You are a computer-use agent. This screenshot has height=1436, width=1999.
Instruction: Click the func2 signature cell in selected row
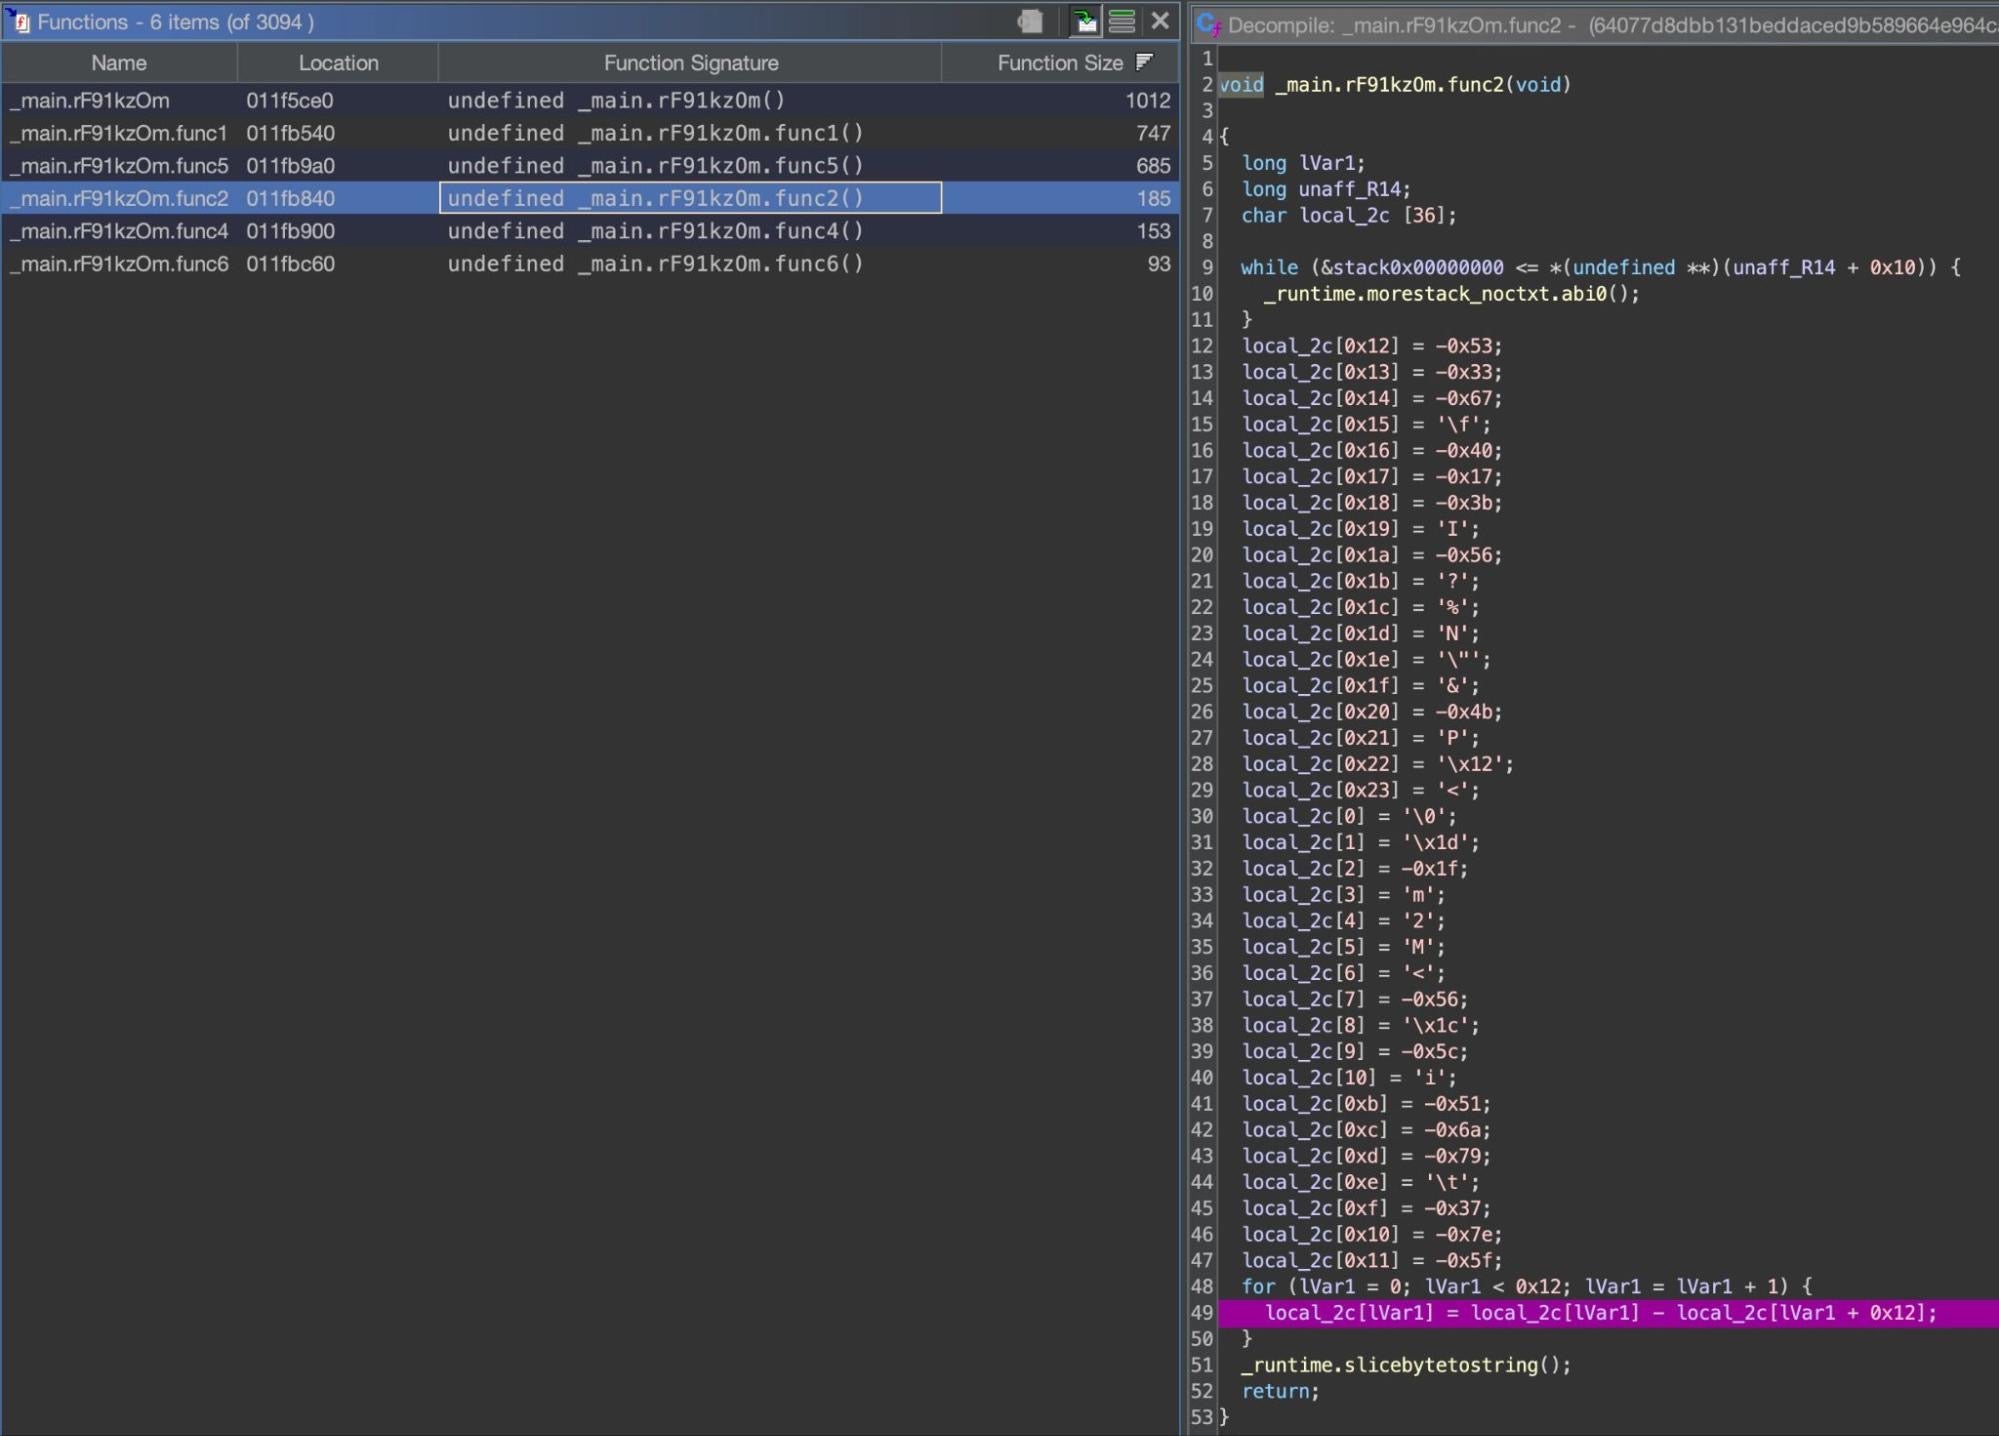(690, 198)
